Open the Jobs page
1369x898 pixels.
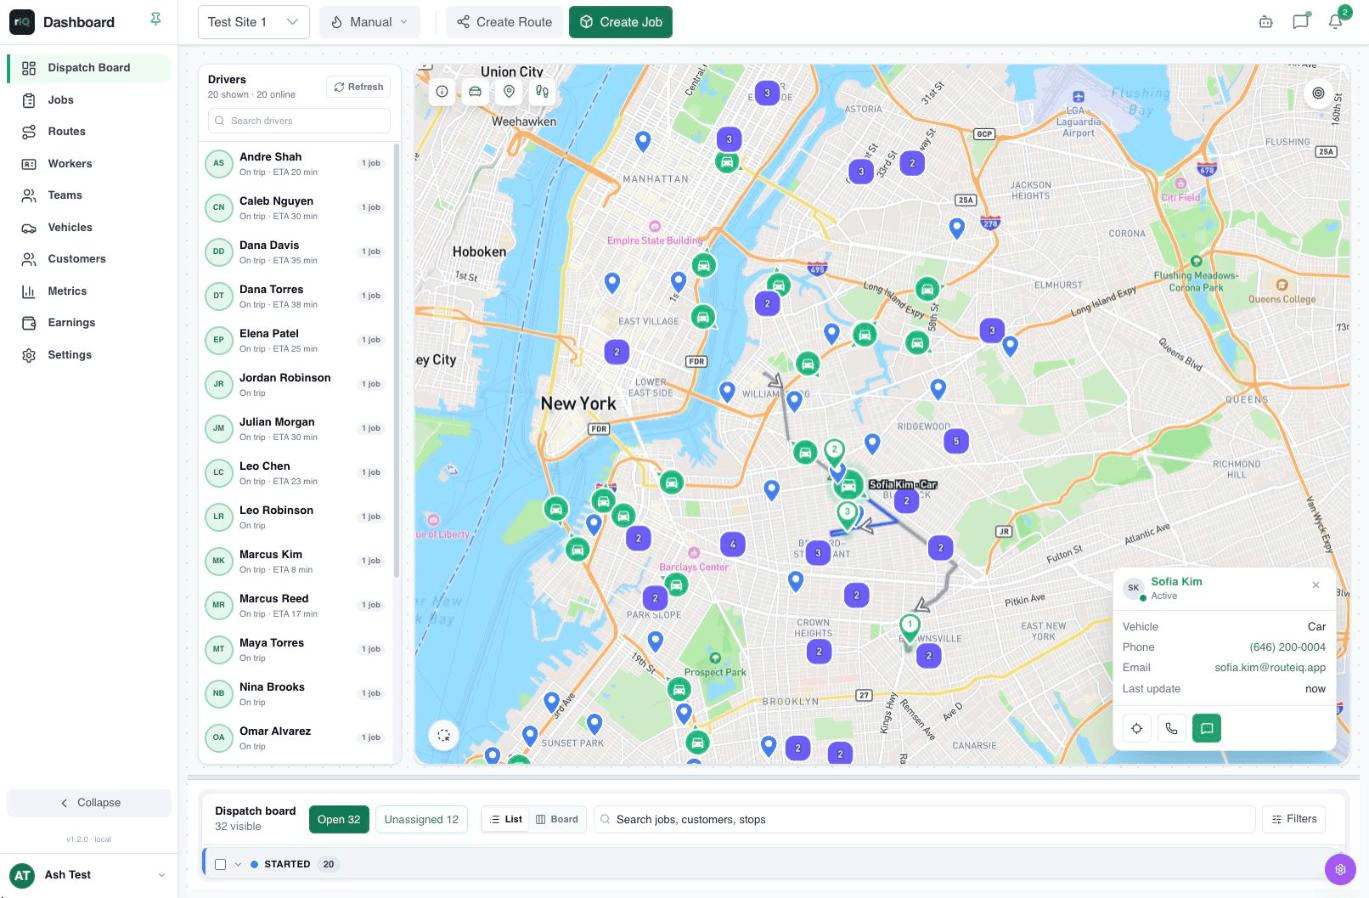pyautogui.click(x=89, y=100)
